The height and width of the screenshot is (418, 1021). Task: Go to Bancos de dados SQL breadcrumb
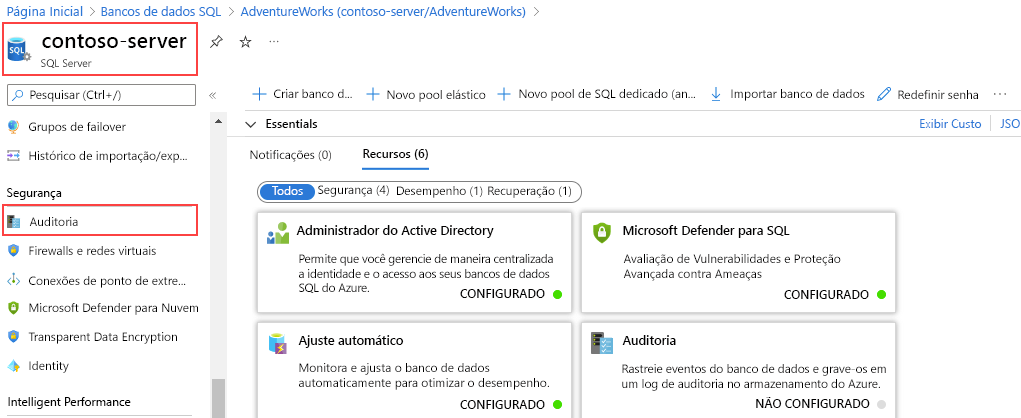coord(161,11)
